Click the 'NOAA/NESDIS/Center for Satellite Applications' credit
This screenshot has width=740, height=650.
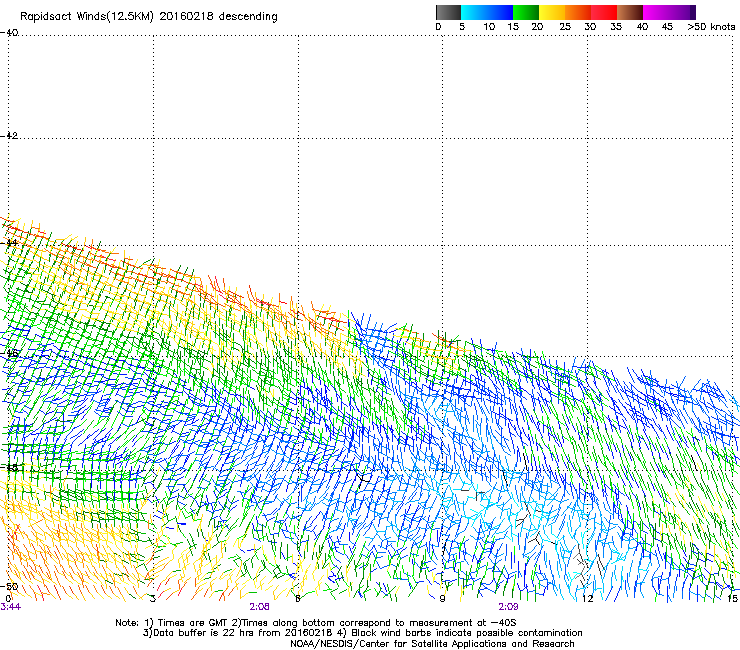(x=432, y=644)
